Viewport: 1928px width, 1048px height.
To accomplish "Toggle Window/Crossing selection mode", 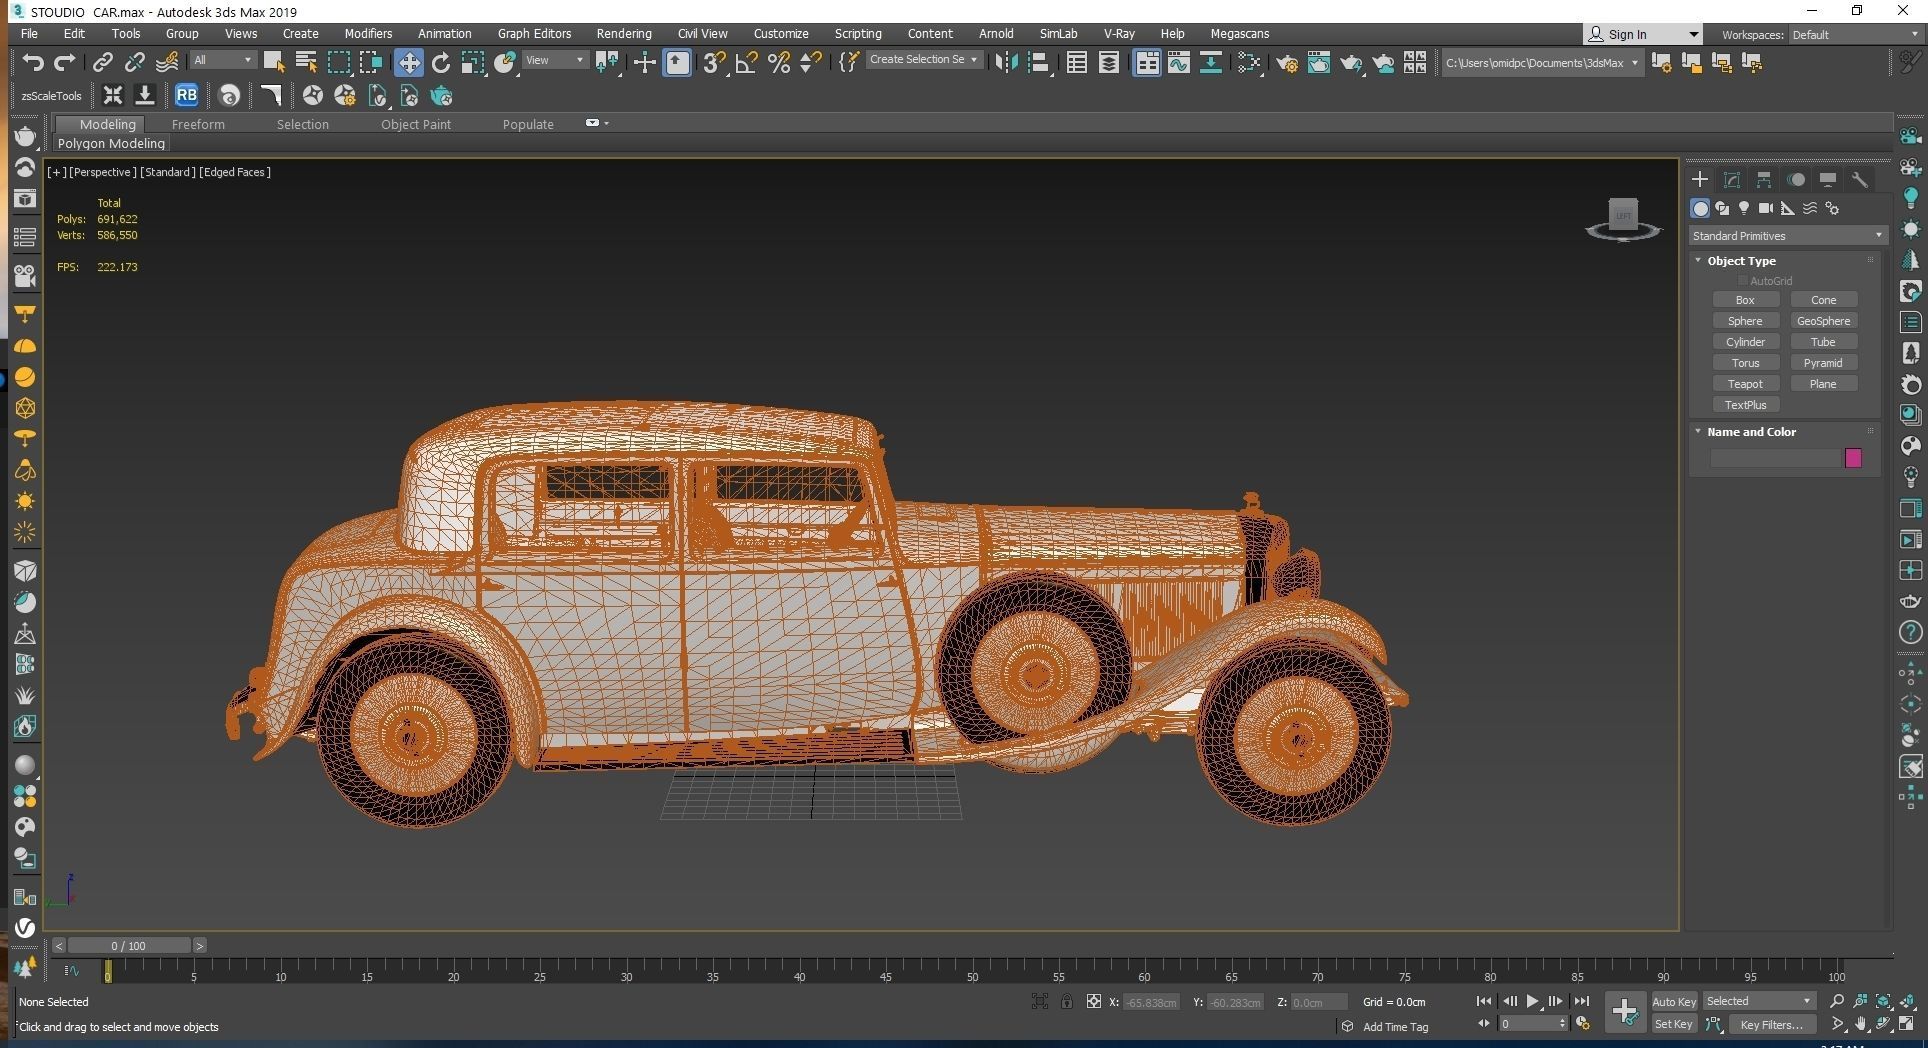I will coord(371,63).
